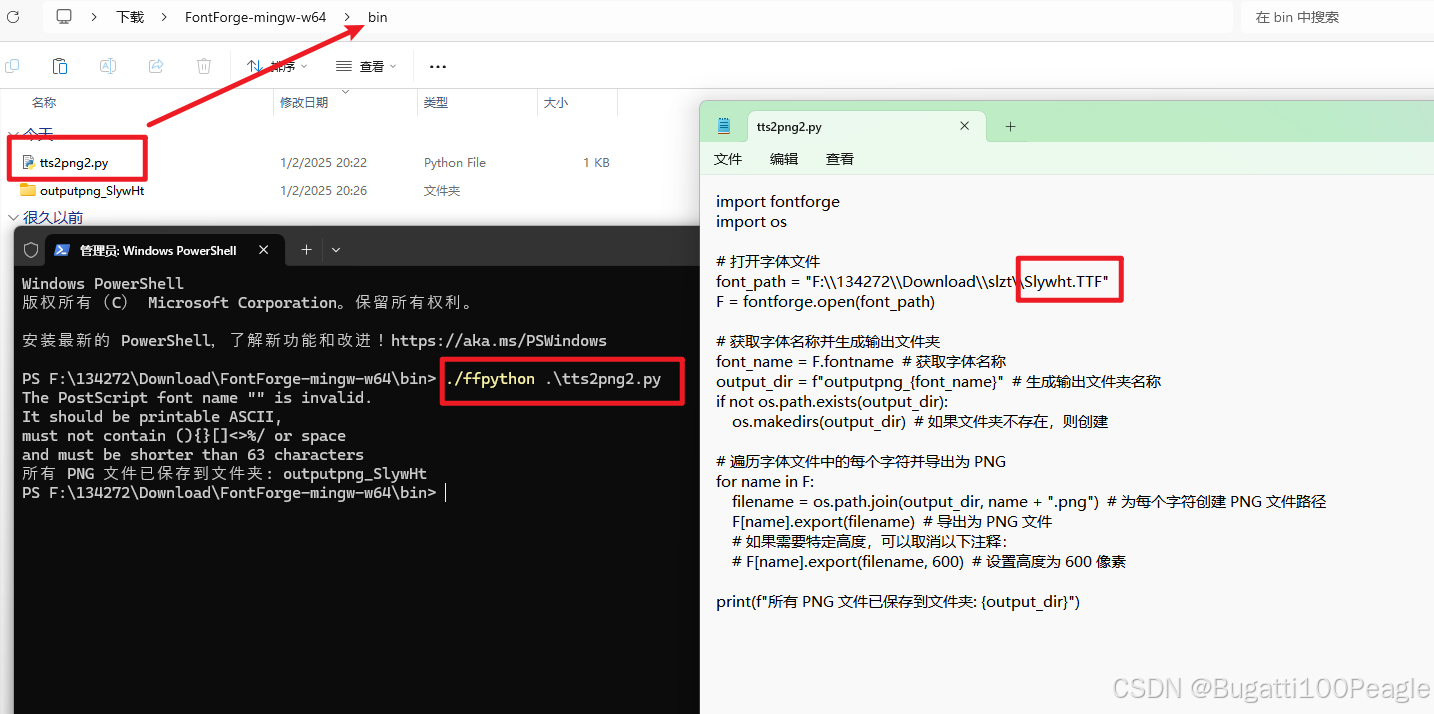Open the 编辑 menu in Notepad
Screen dimensions: 1434x714
click(784, 159)
